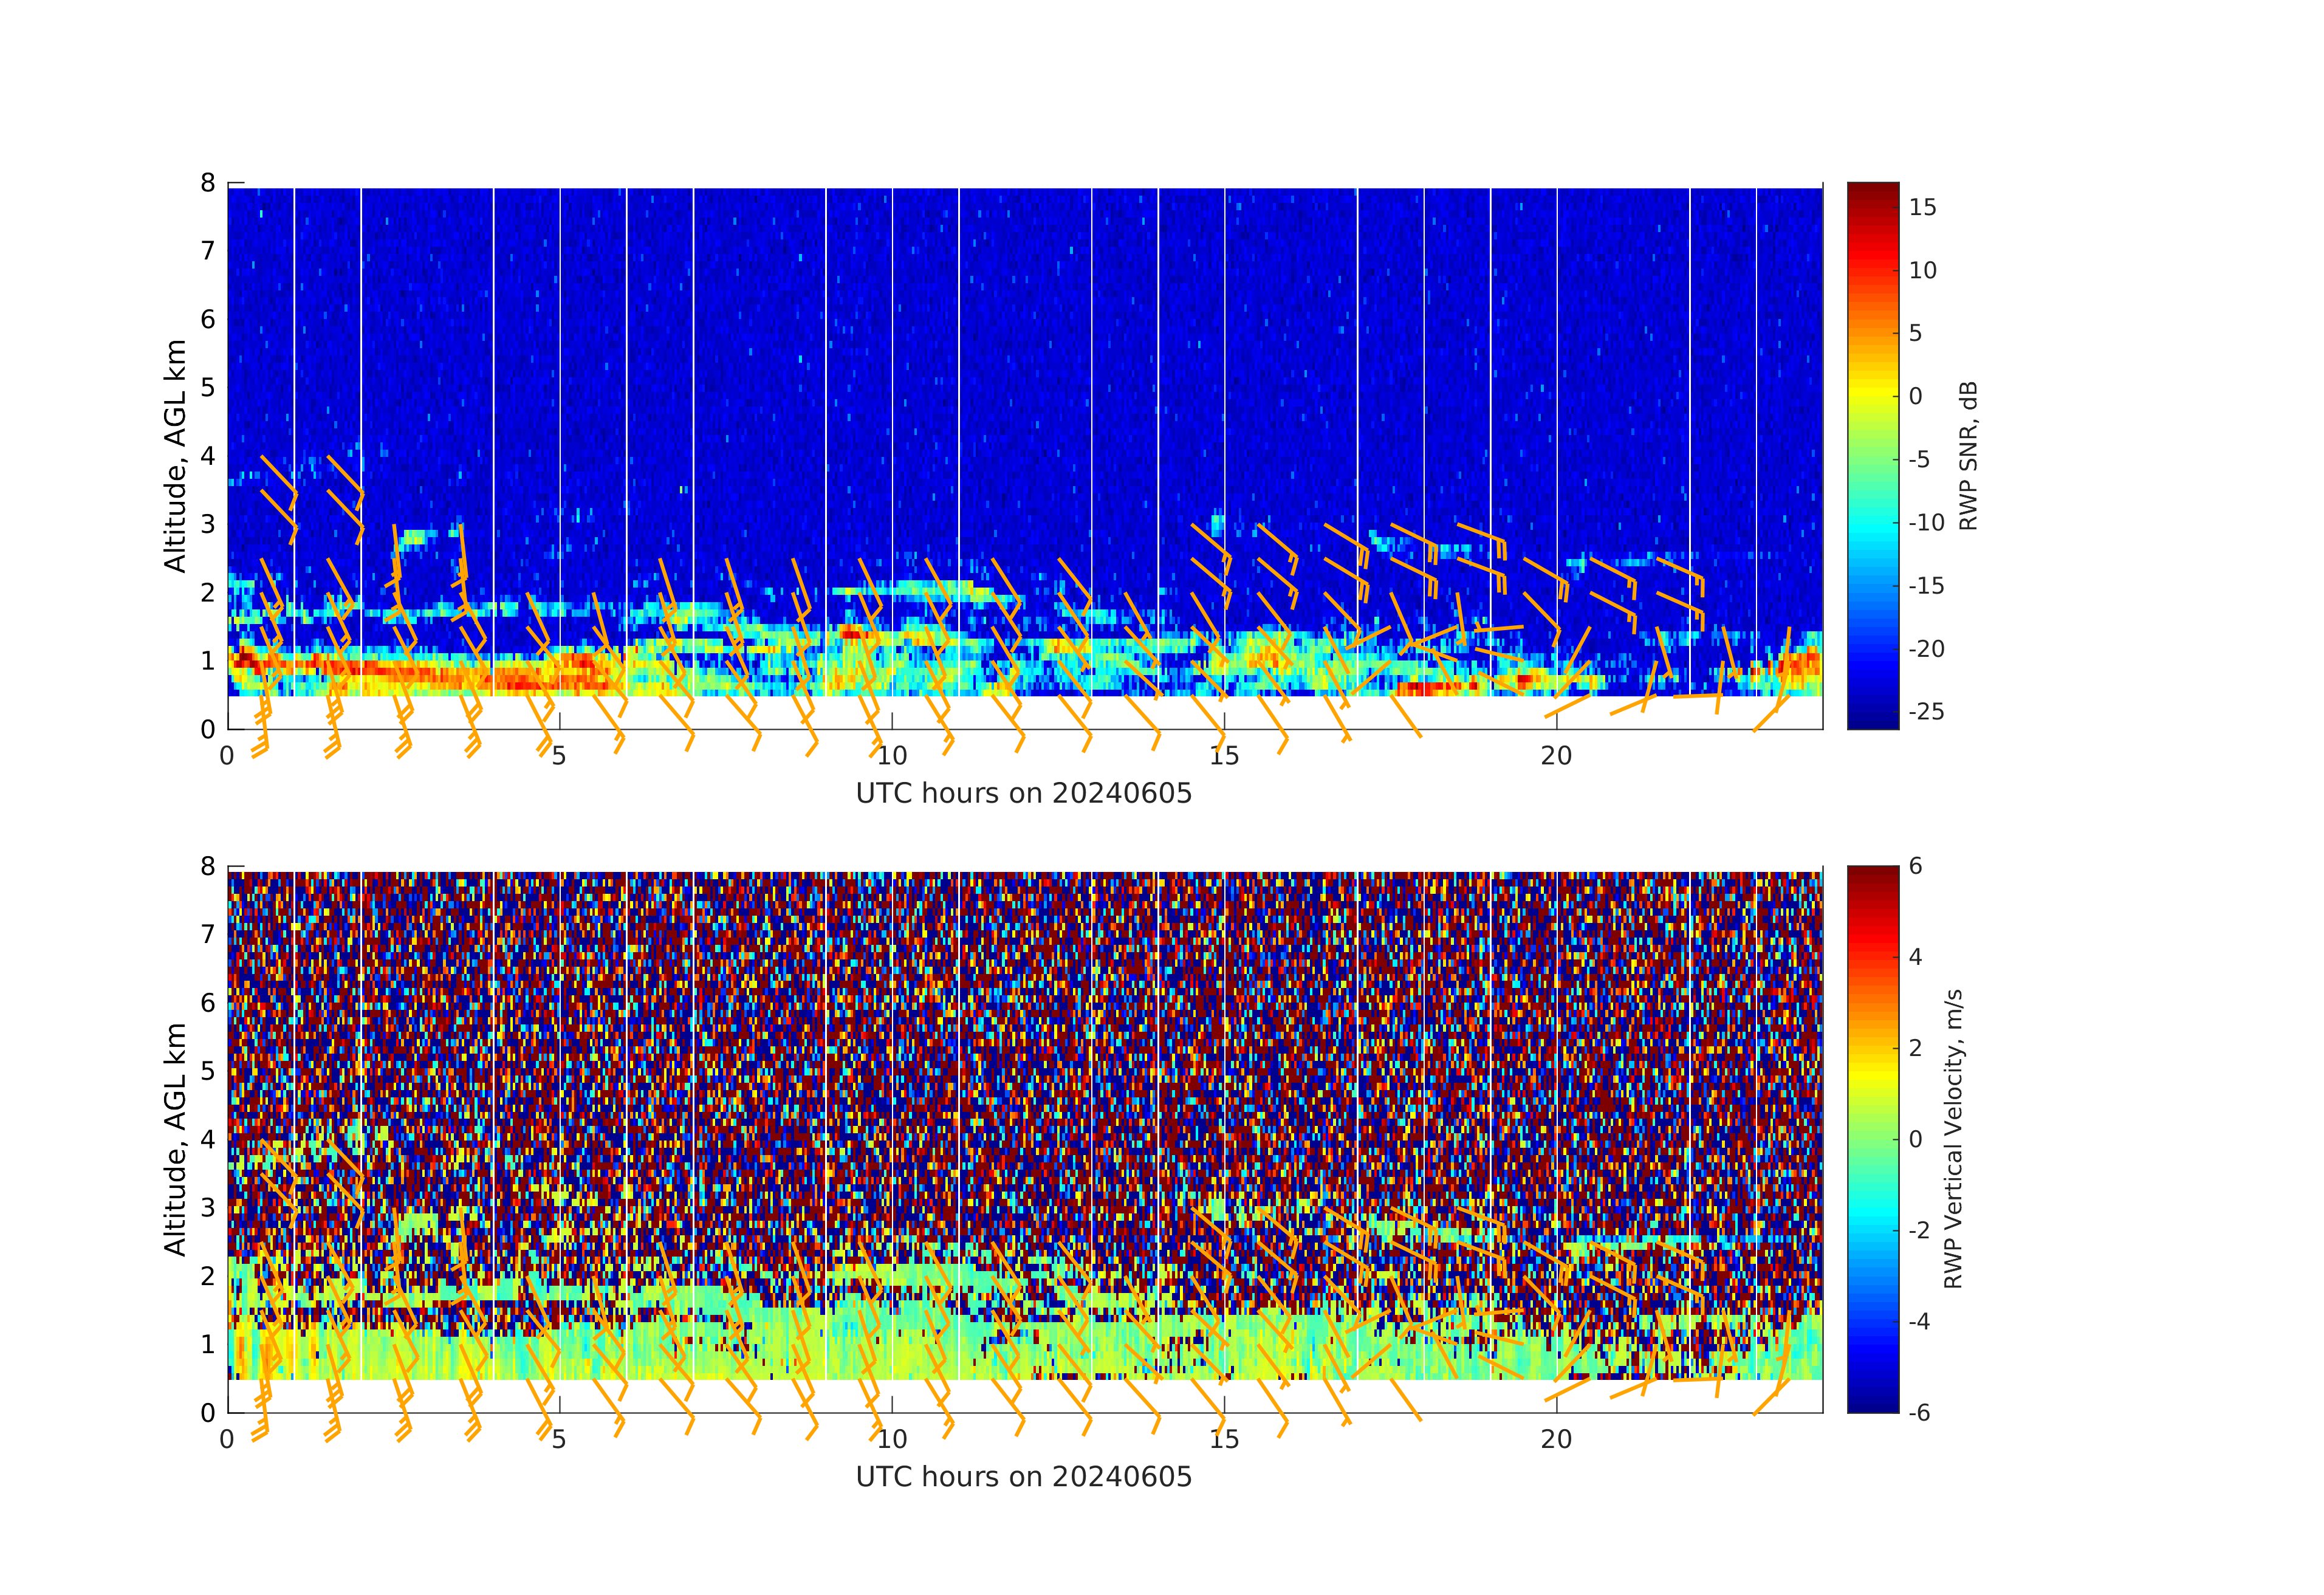Click the top plot 'Altitude, AGL km' axis label

click(176, 456)
